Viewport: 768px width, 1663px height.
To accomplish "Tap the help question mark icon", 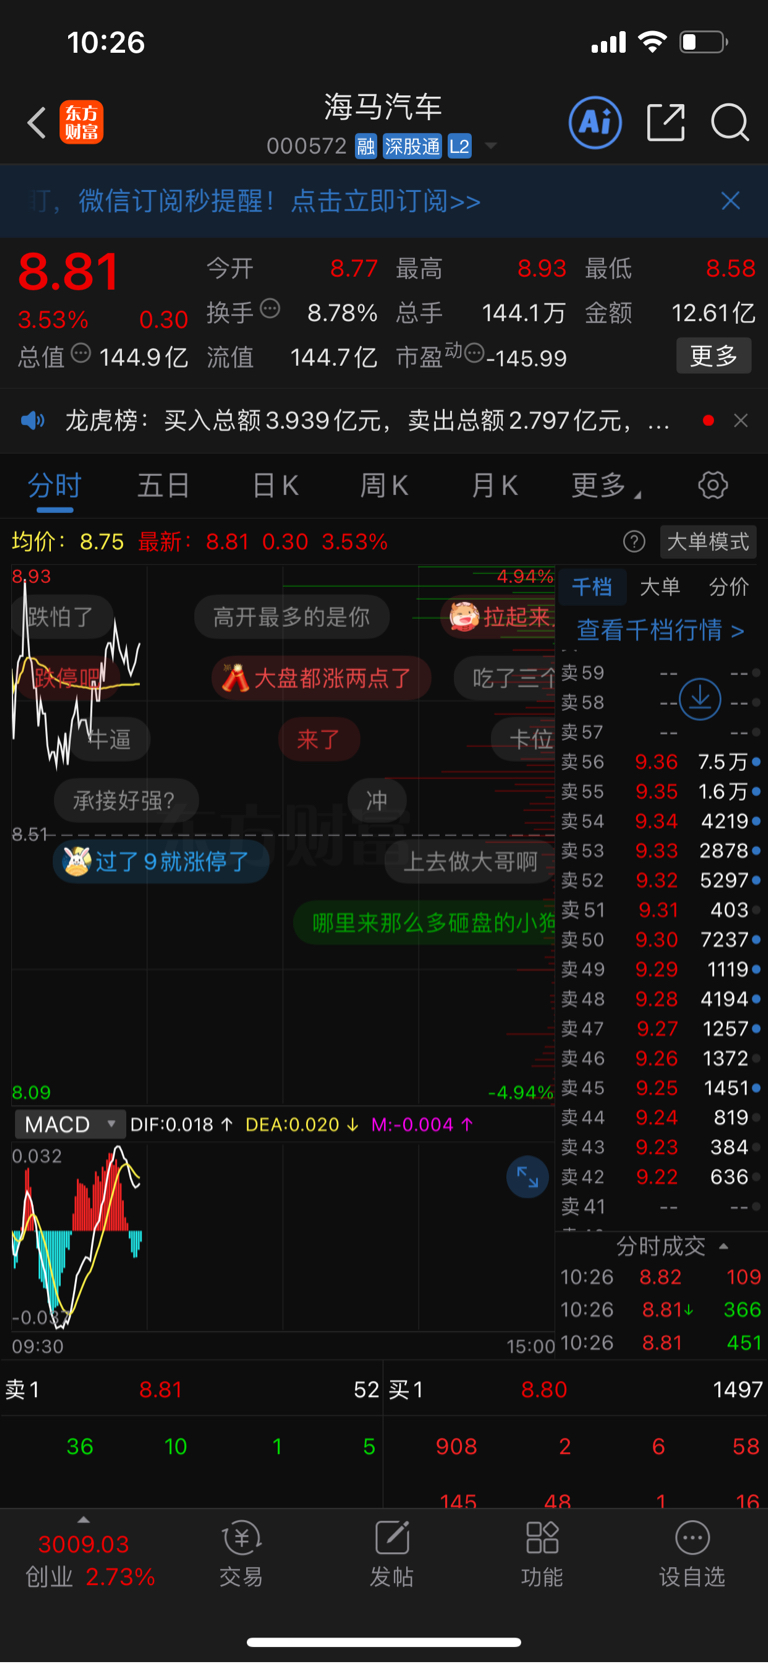I will [634, 541].
